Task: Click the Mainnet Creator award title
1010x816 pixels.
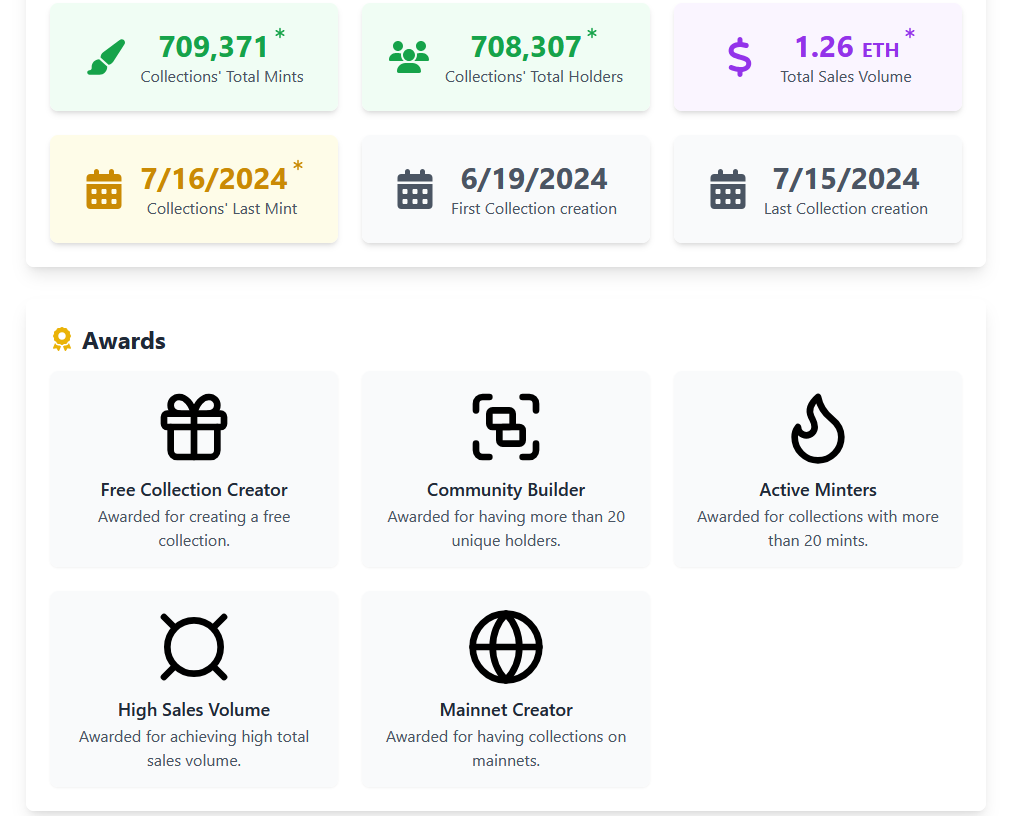Action: click(506, 710)
